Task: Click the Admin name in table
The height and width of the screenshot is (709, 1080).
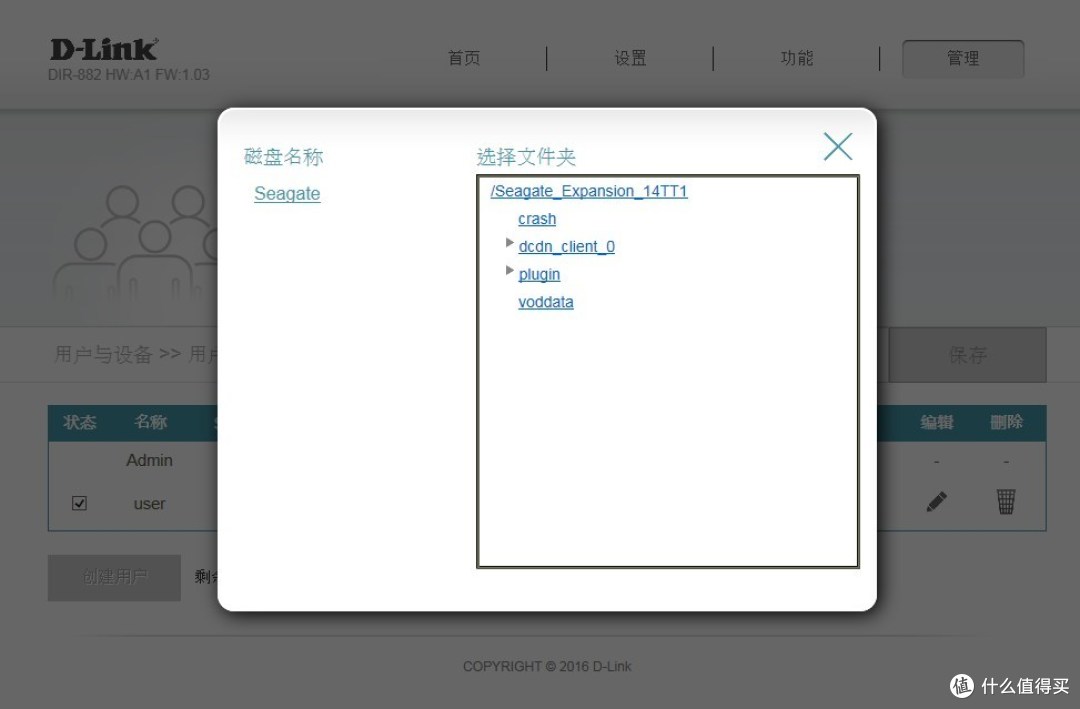Action: coord(149,460)
